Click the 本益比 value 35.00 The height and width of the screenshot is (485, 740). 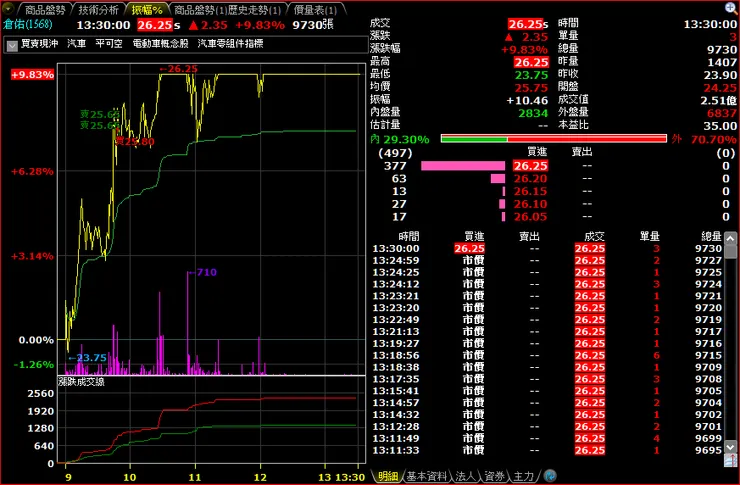point(720,125)
